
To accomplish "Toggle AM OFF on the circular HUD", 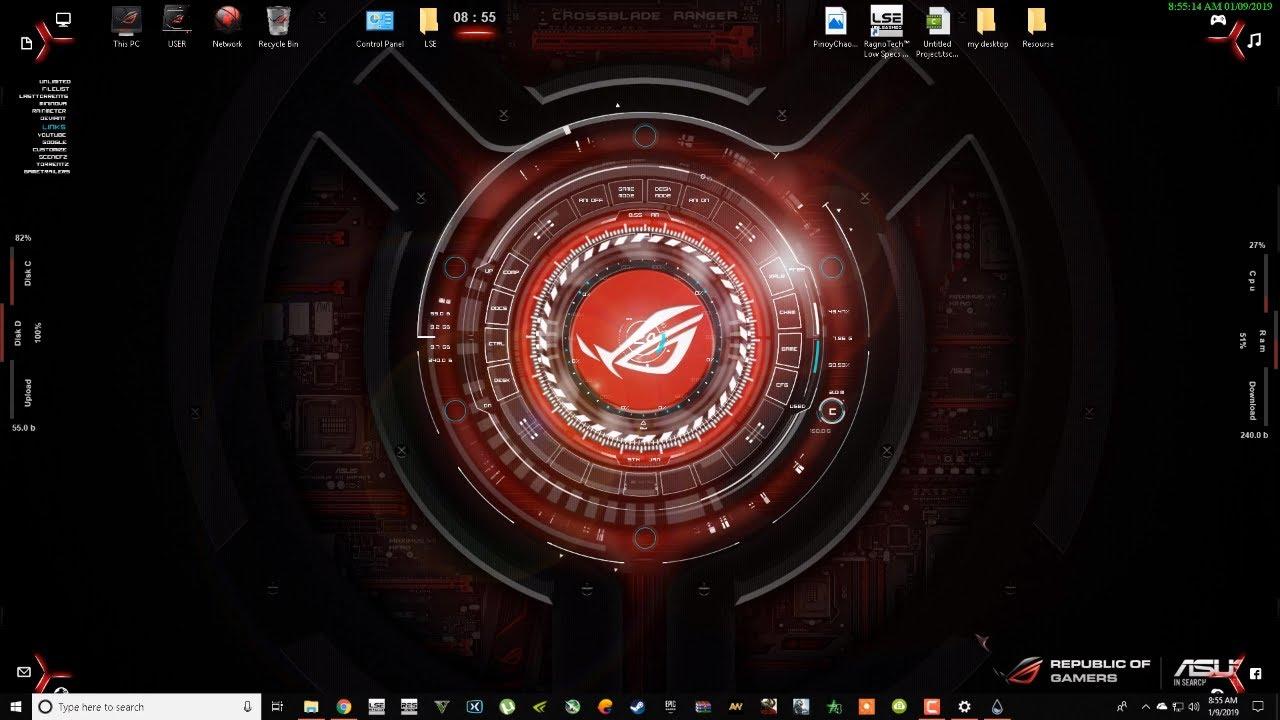I will (x=591, y=198).
